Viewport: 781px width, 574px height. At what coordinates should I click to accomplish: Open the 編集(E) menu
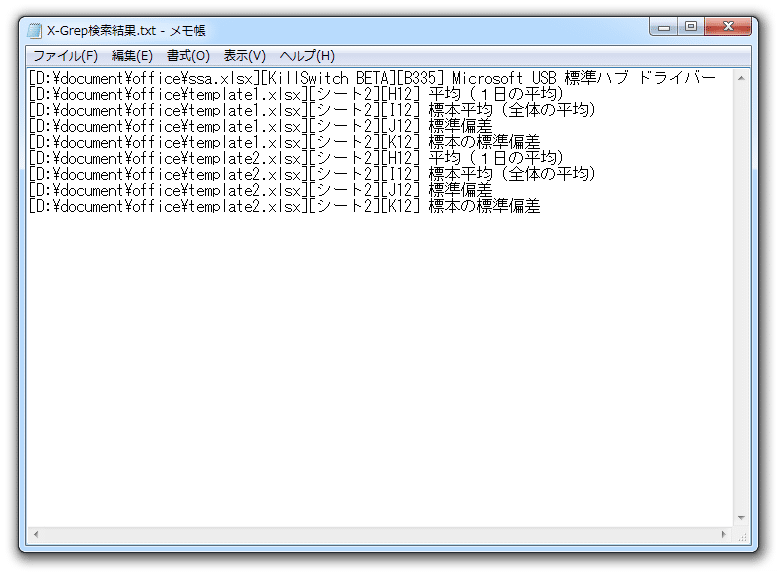(x=132, y=56)
